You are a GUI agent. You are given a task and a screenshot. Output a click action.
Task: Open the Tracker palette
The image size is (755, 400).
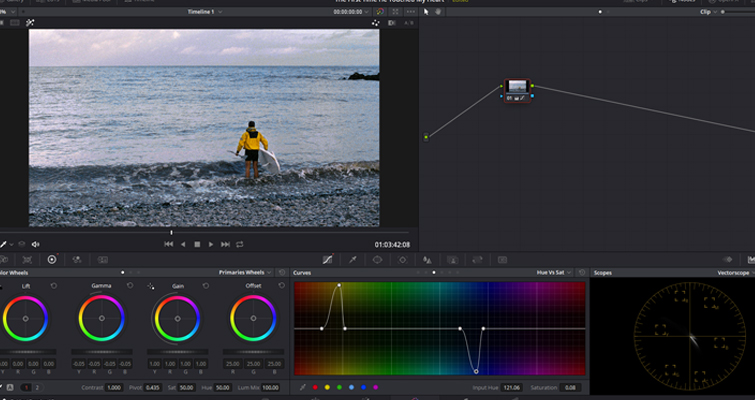pyautogui.click(x=402, y=259)
